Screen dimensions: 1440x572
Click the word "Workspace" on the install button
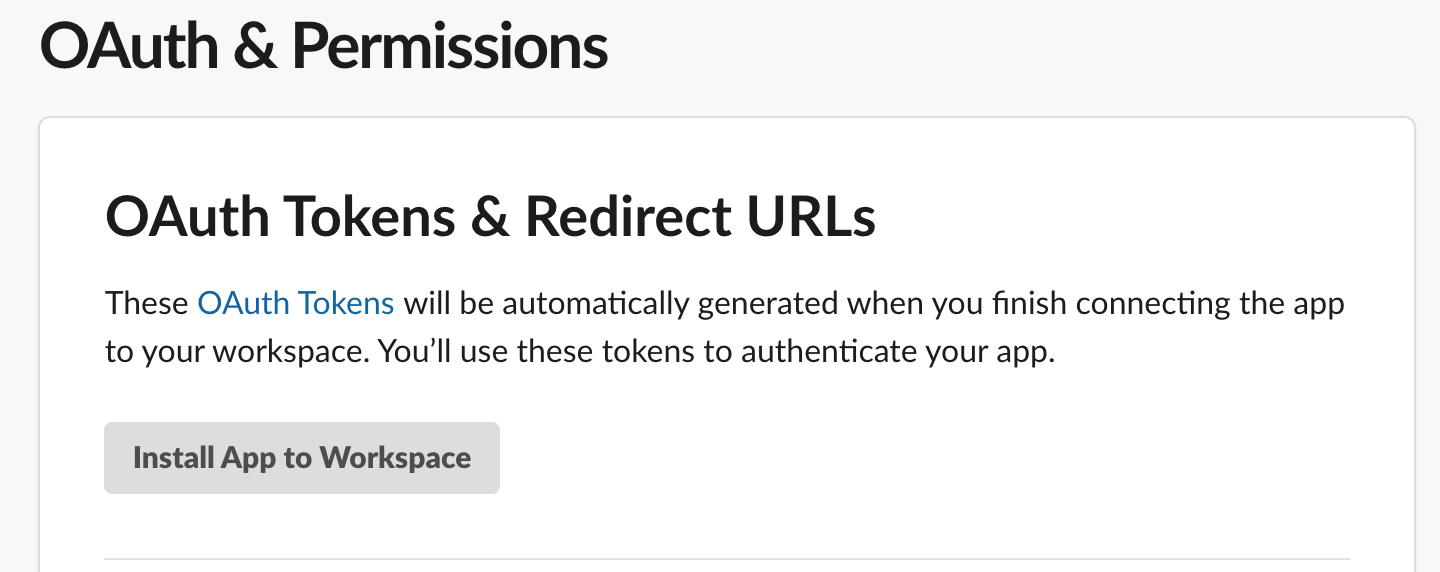[395, 458]
